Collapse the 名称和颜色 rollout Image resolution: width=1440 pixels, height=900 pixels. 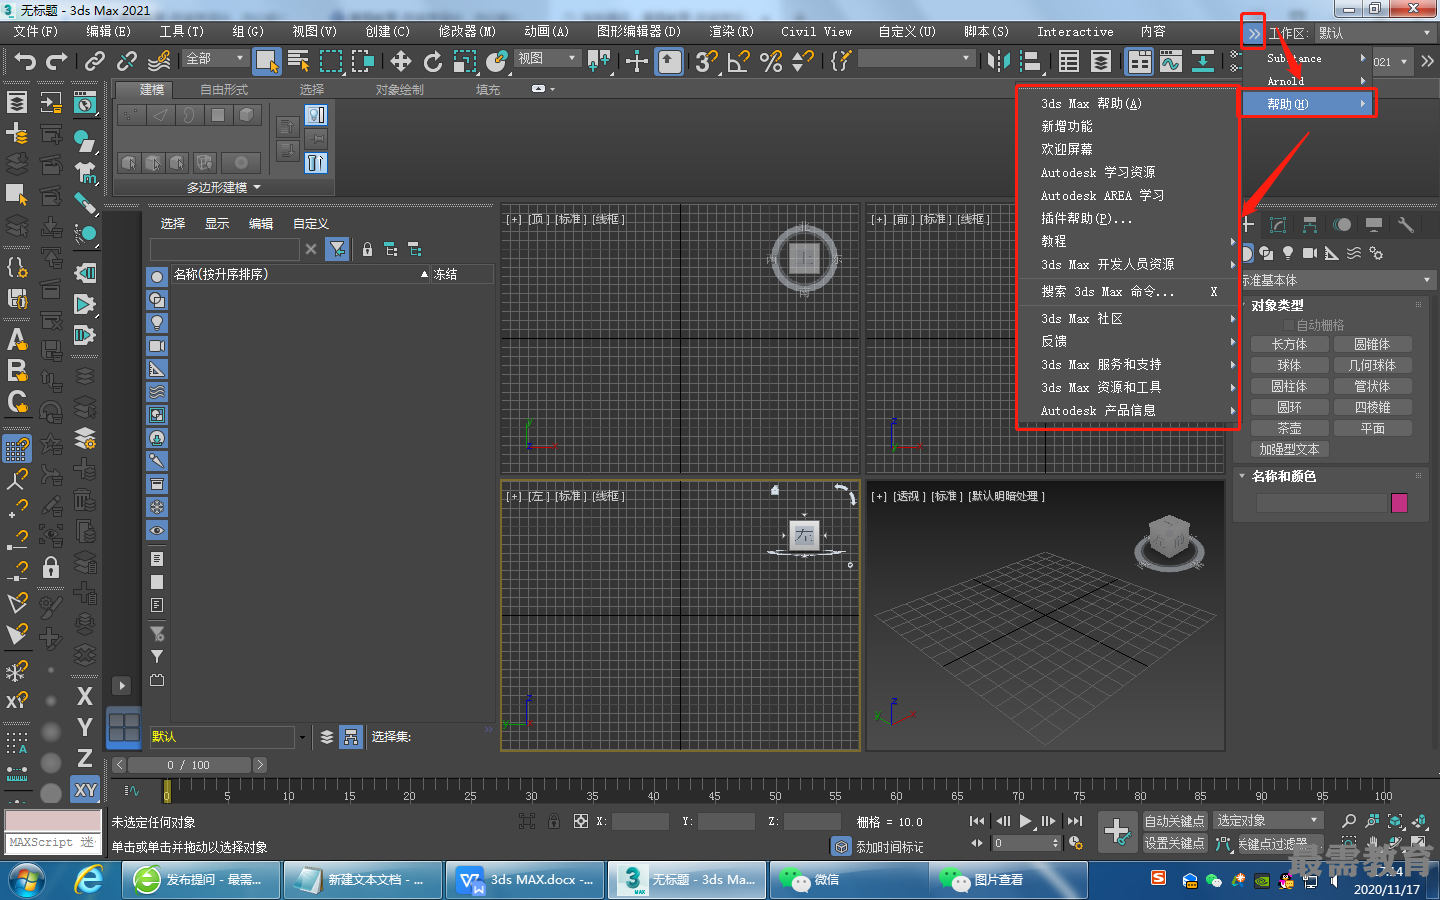[1283, 477]
